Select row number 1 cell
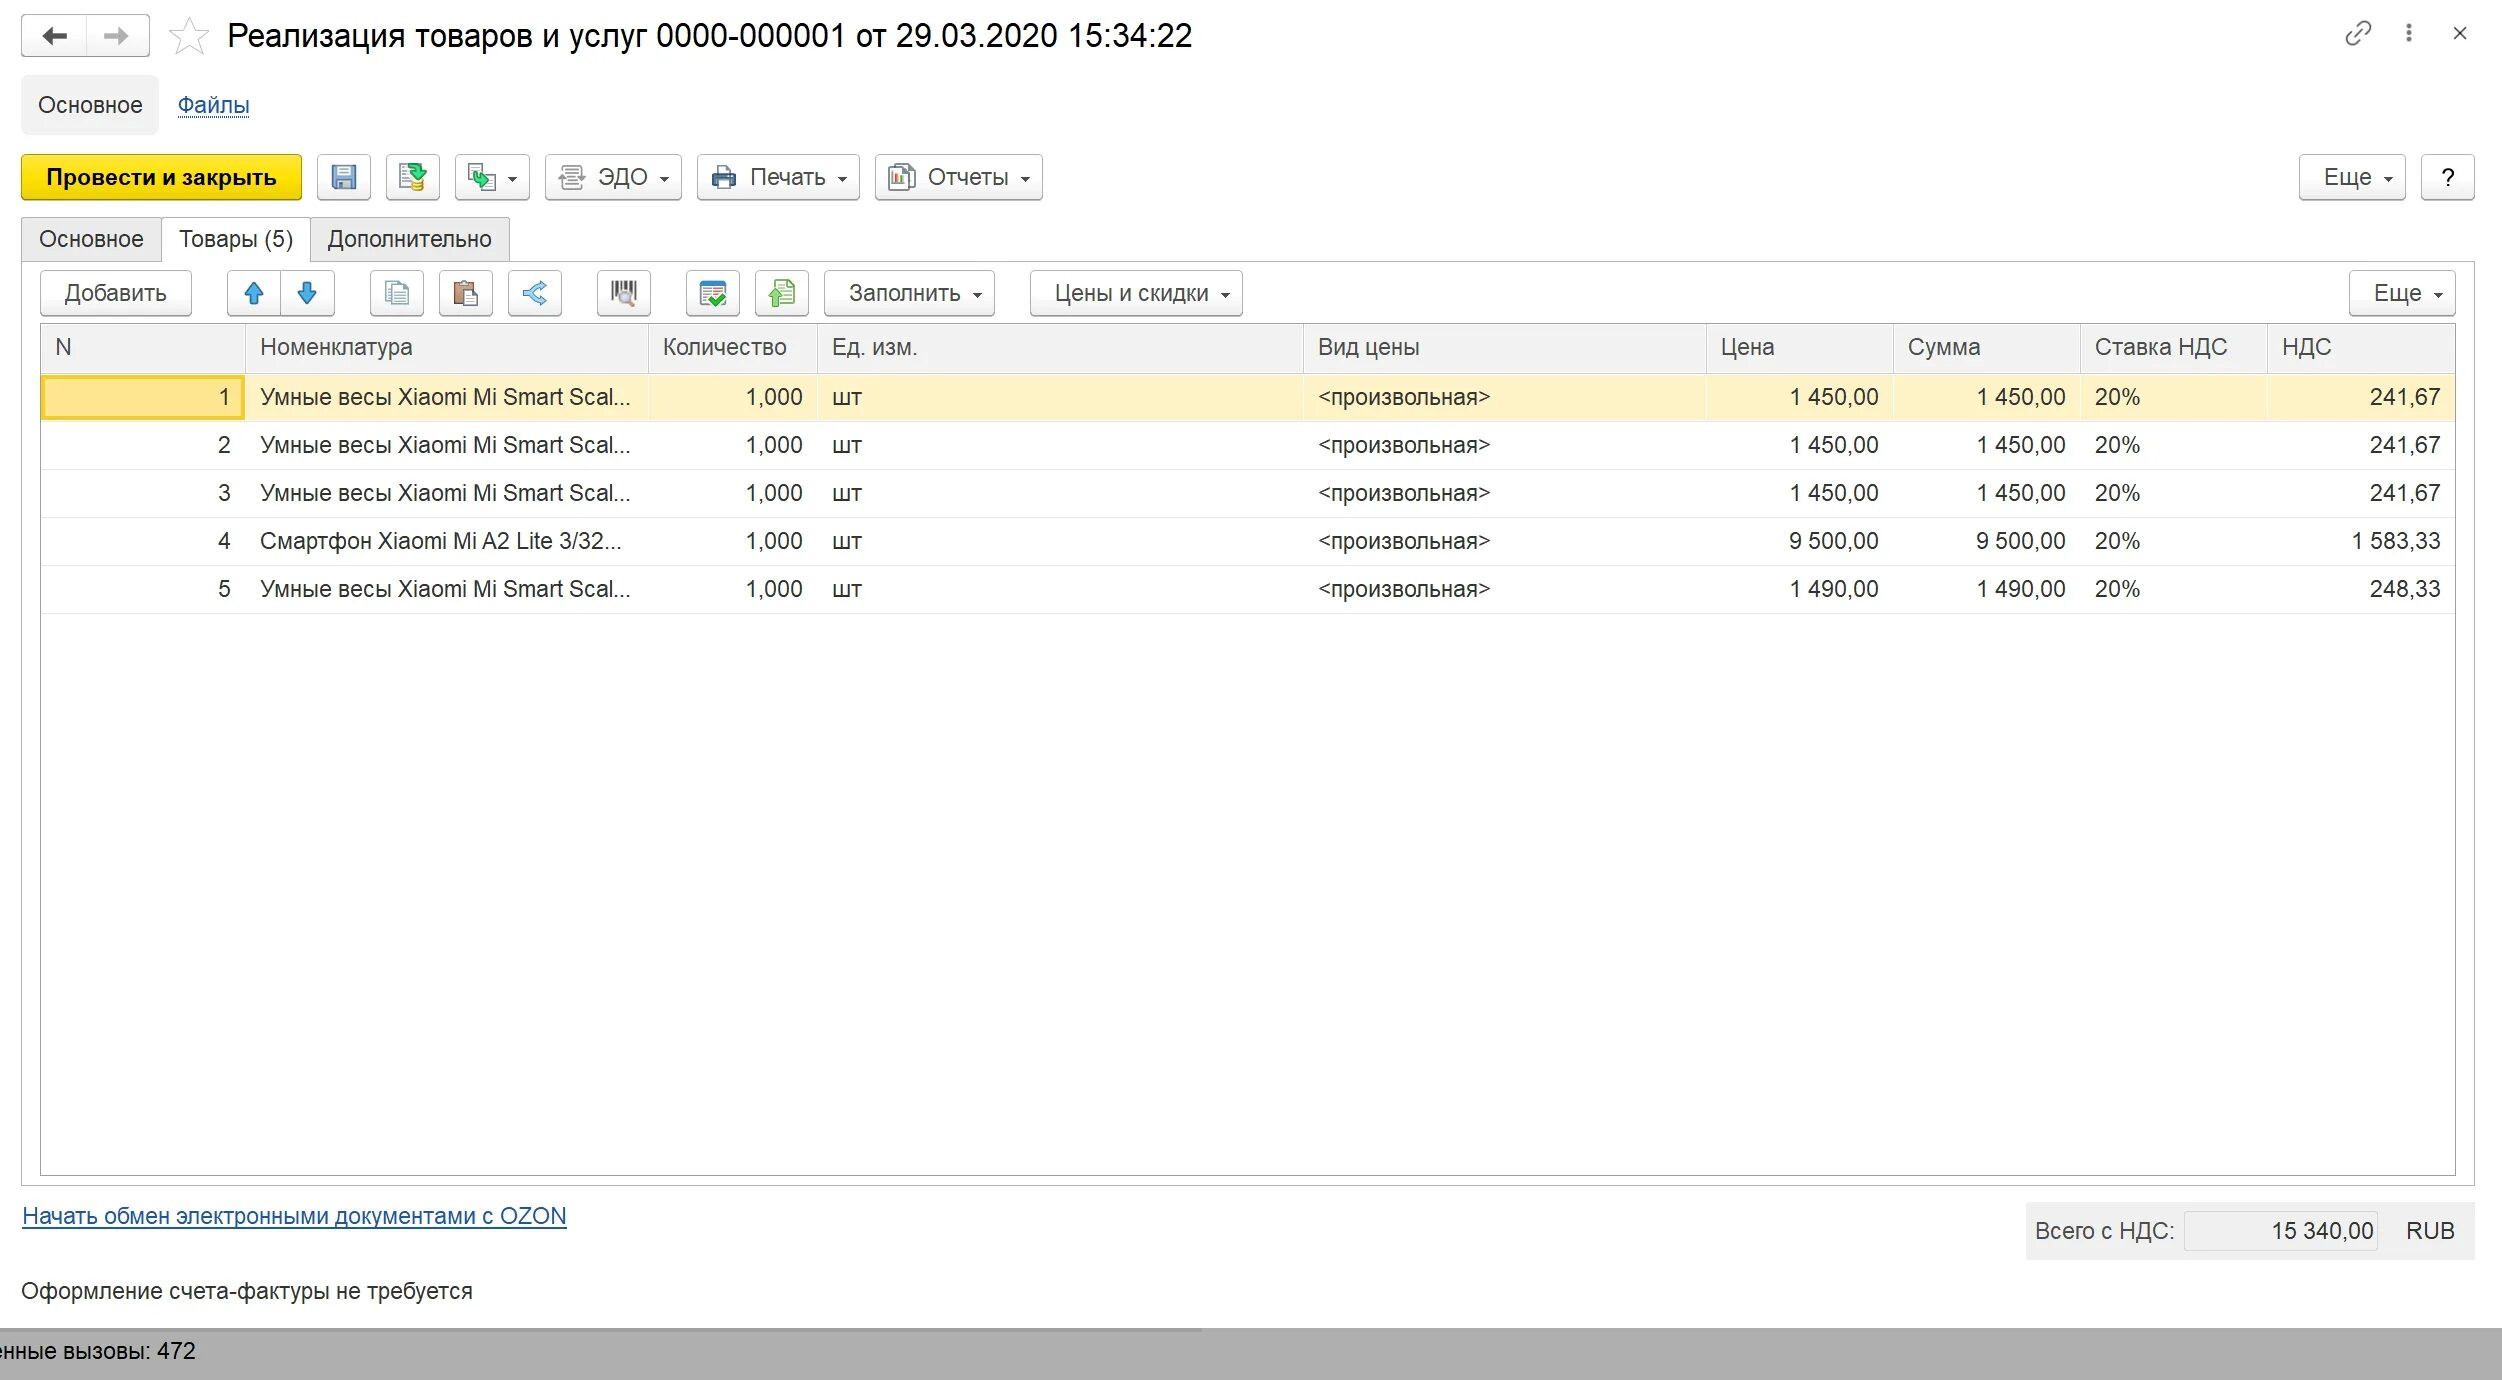Viewport: 2502px width, 1380px height. 143,397
